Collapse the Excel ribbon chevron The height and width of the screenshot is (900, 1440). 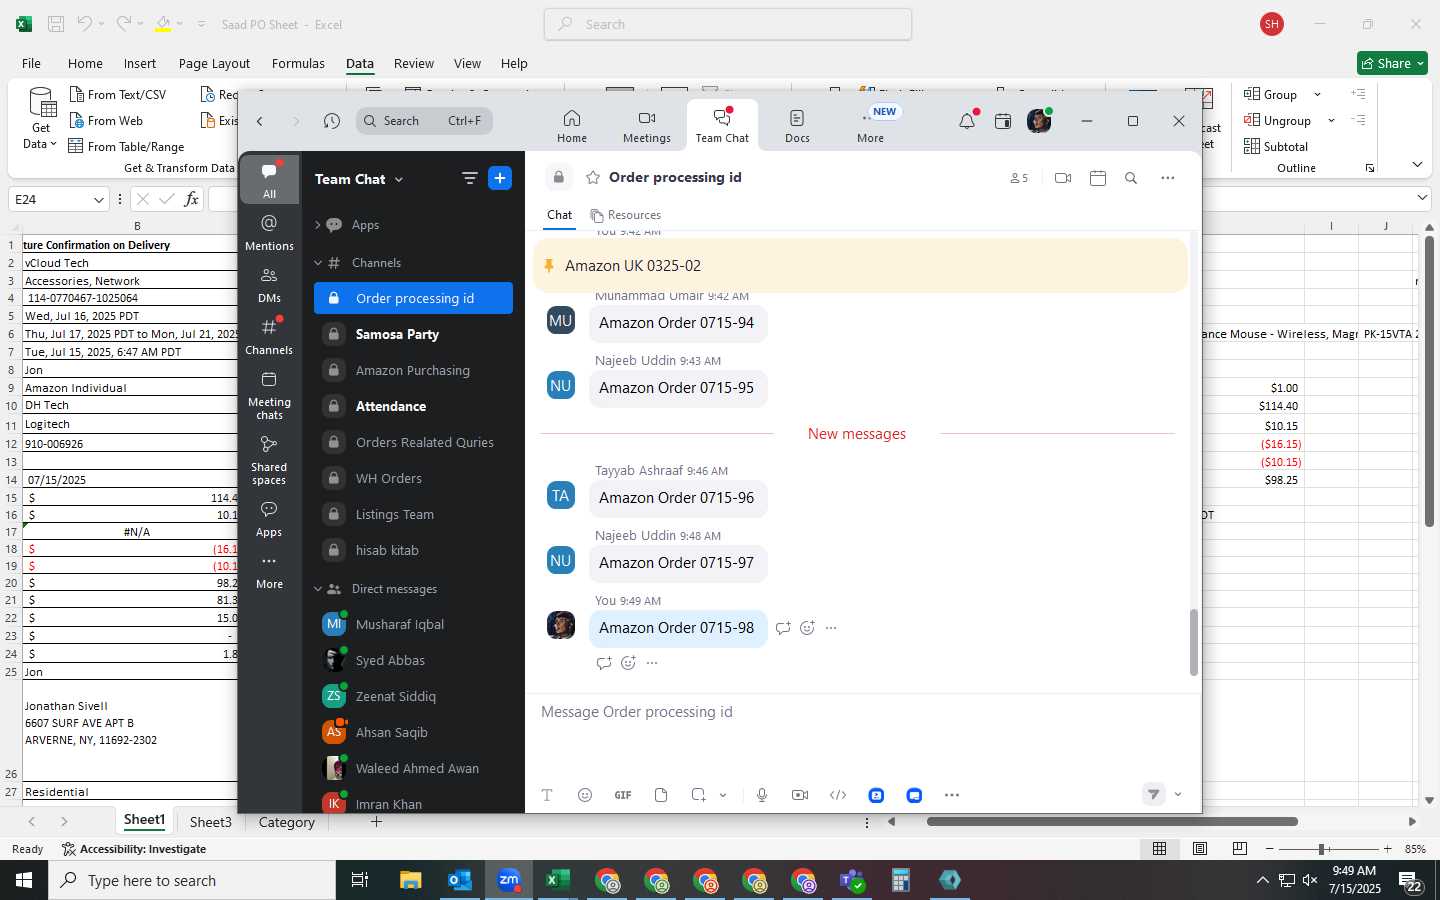(x=1417, y=165)
